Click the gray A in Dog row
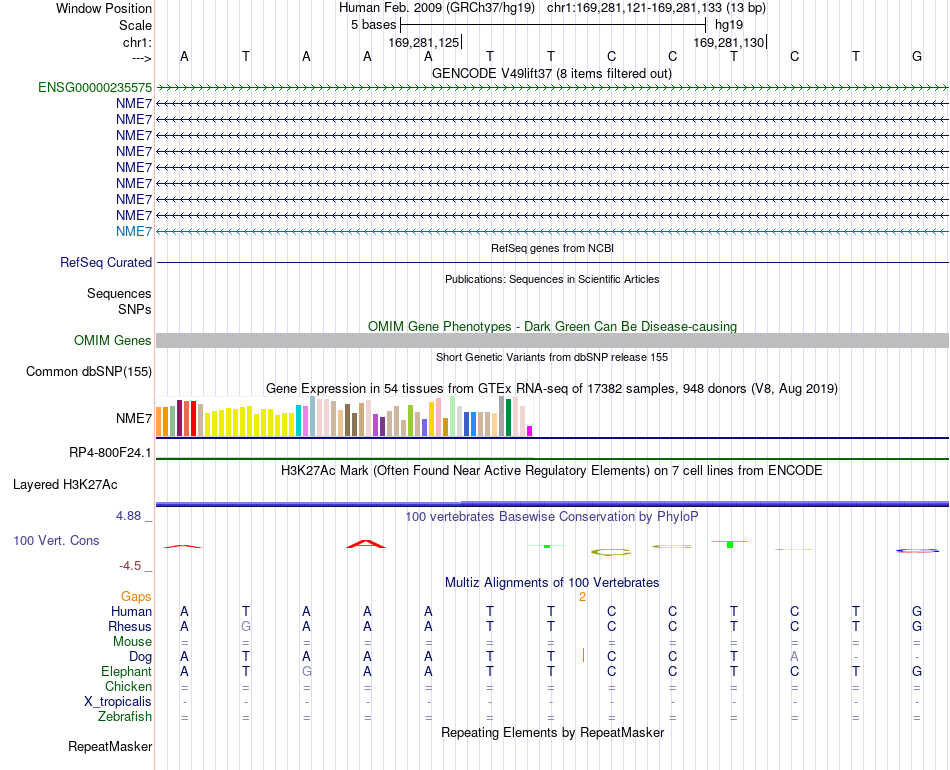The height and width of the screenshot is (770, 950). [x=794, y=657]
